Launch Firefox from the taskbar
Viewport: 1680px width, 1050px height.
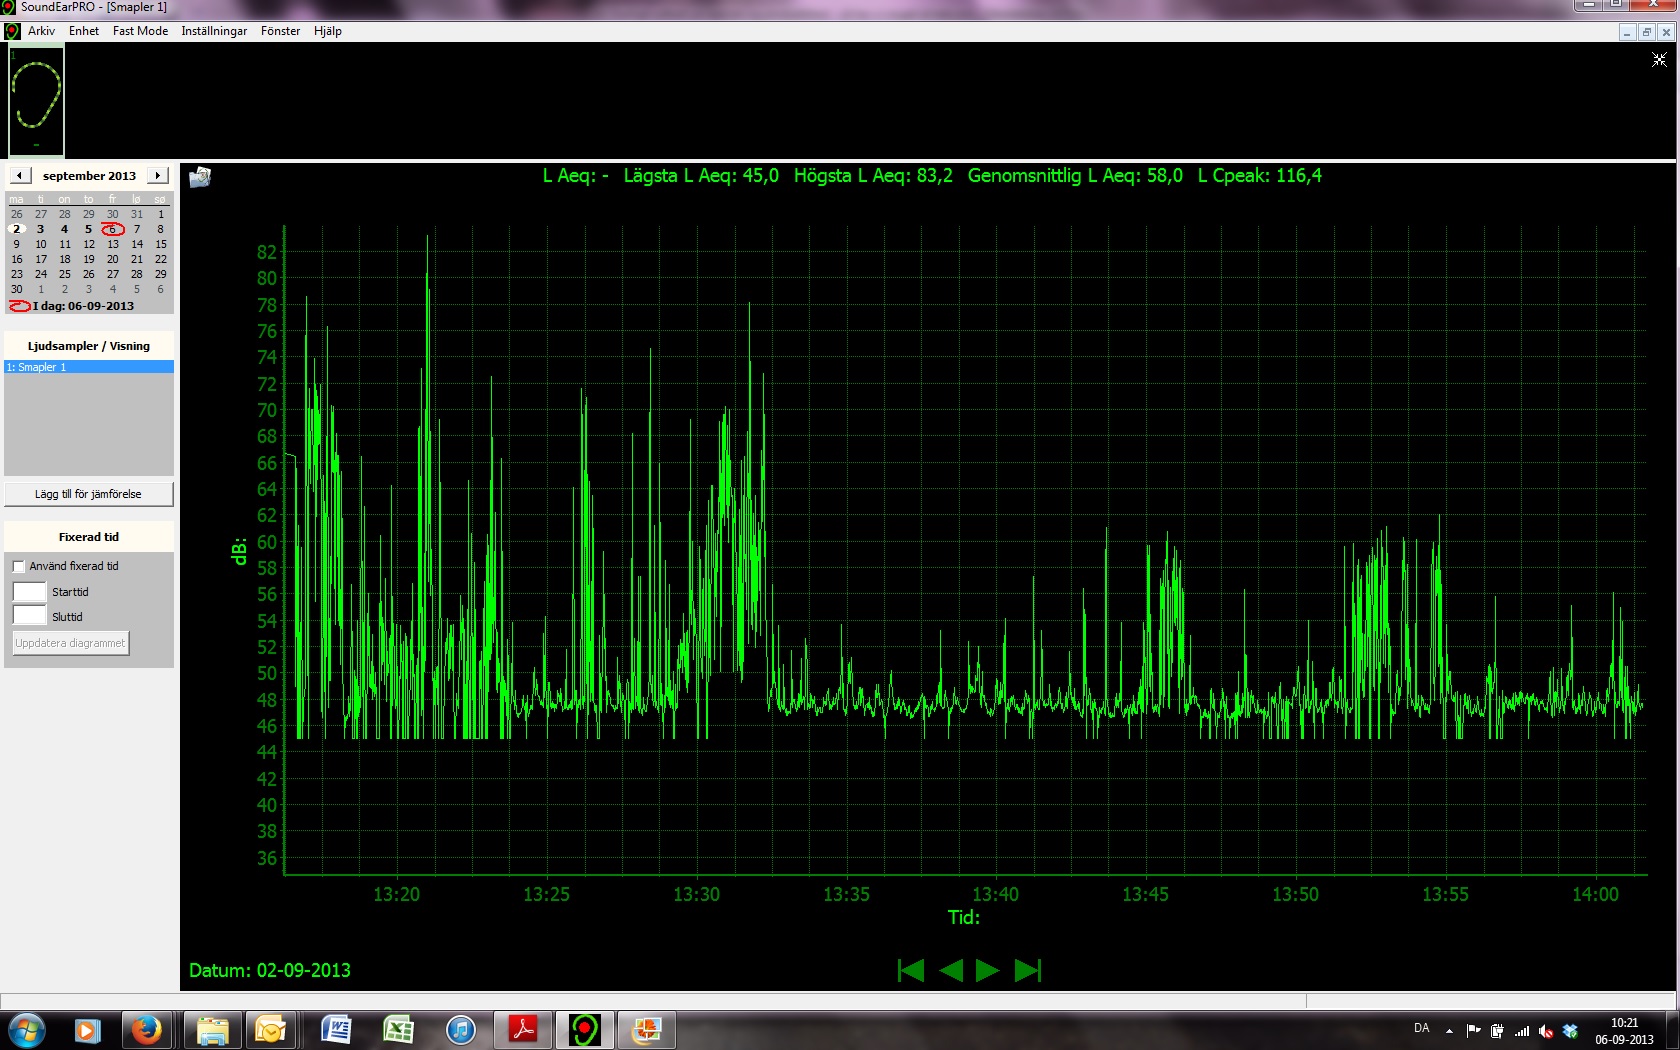(147, 1029)
